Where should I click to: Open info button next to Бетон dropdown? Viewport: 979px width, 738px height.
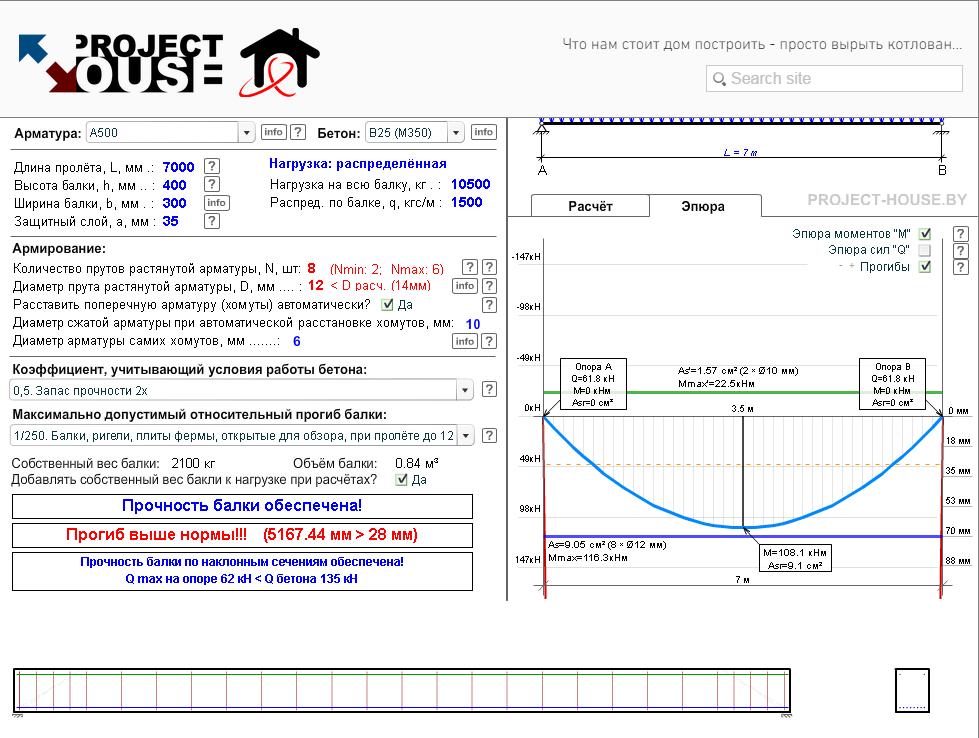point(483,132)
